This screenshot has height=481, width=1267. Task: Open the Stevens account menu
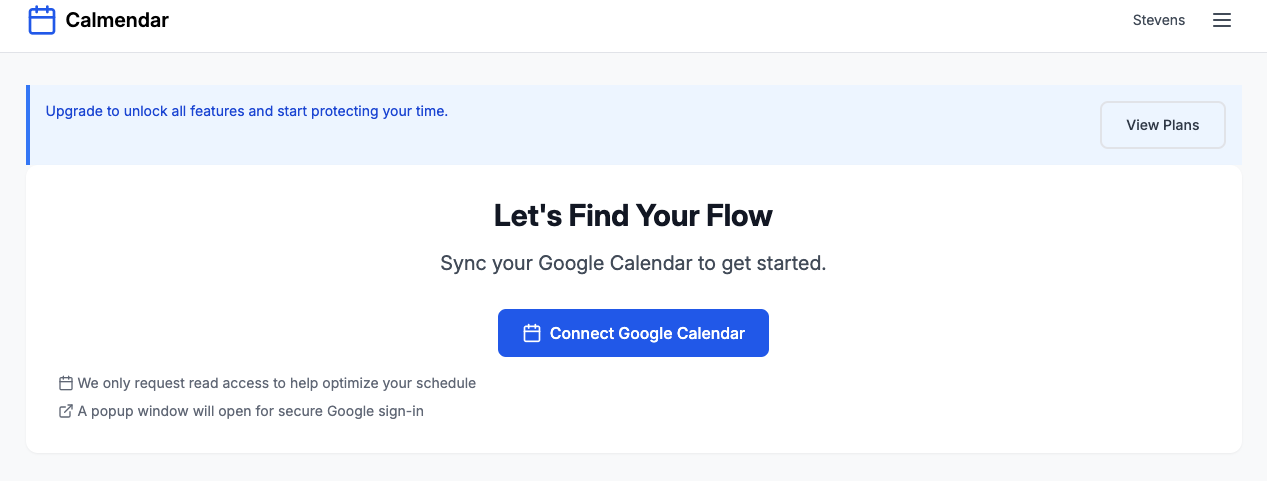[1158, 20]
